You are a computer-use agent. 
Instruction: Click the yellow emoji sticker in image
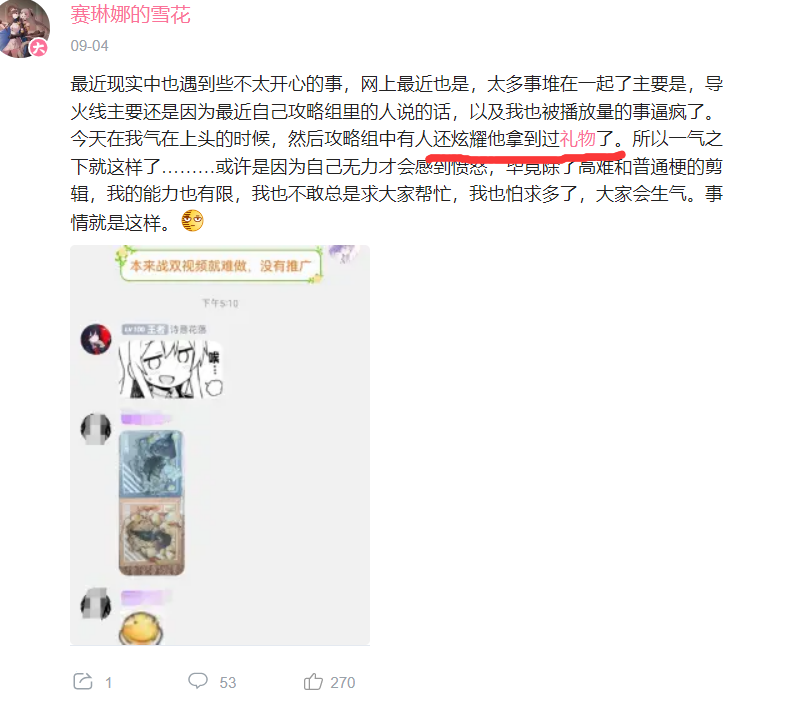(141, 628)
